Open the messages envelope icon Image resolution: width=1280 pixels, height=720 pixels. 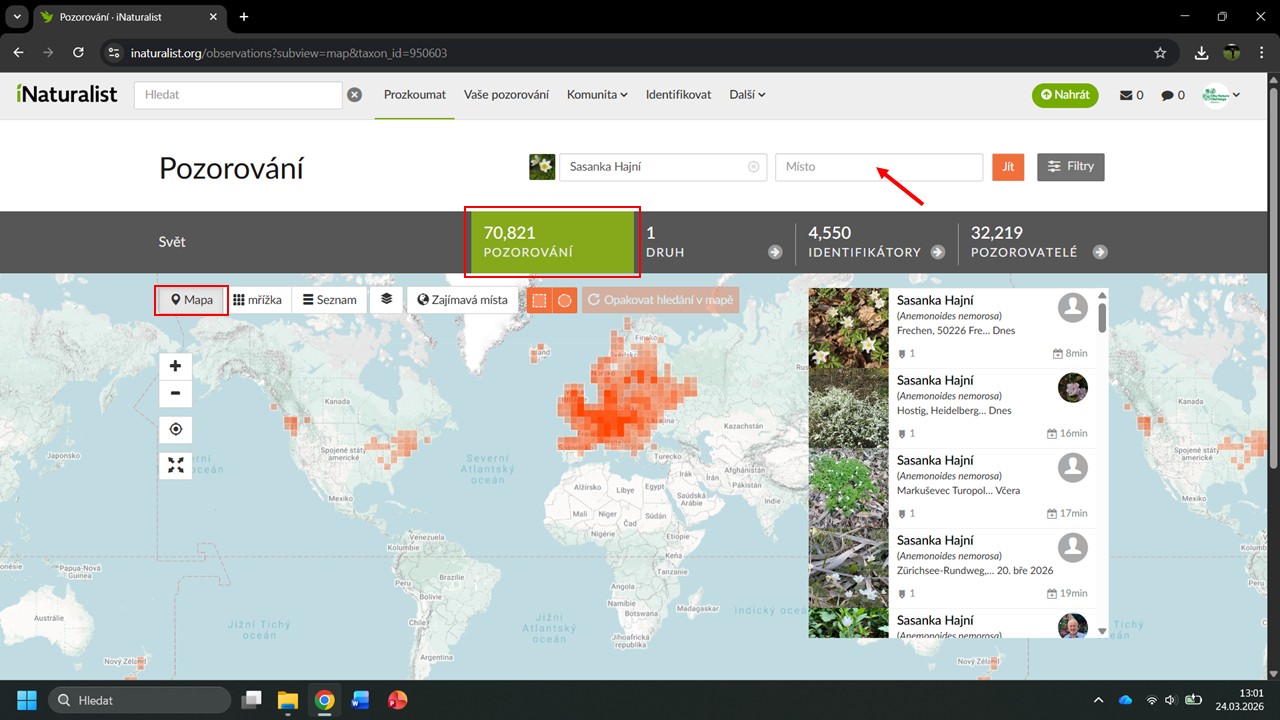click(1131, 95)
